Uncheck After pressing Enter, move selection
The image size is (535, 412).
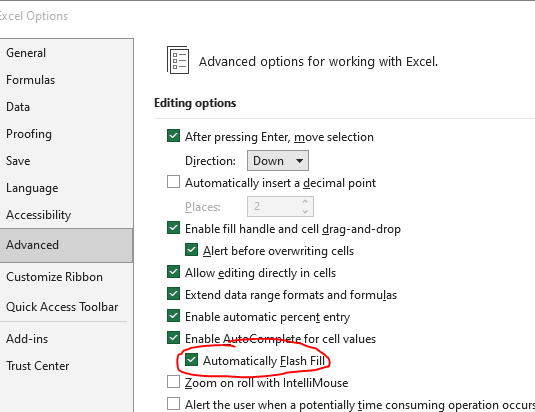[173, 136]
